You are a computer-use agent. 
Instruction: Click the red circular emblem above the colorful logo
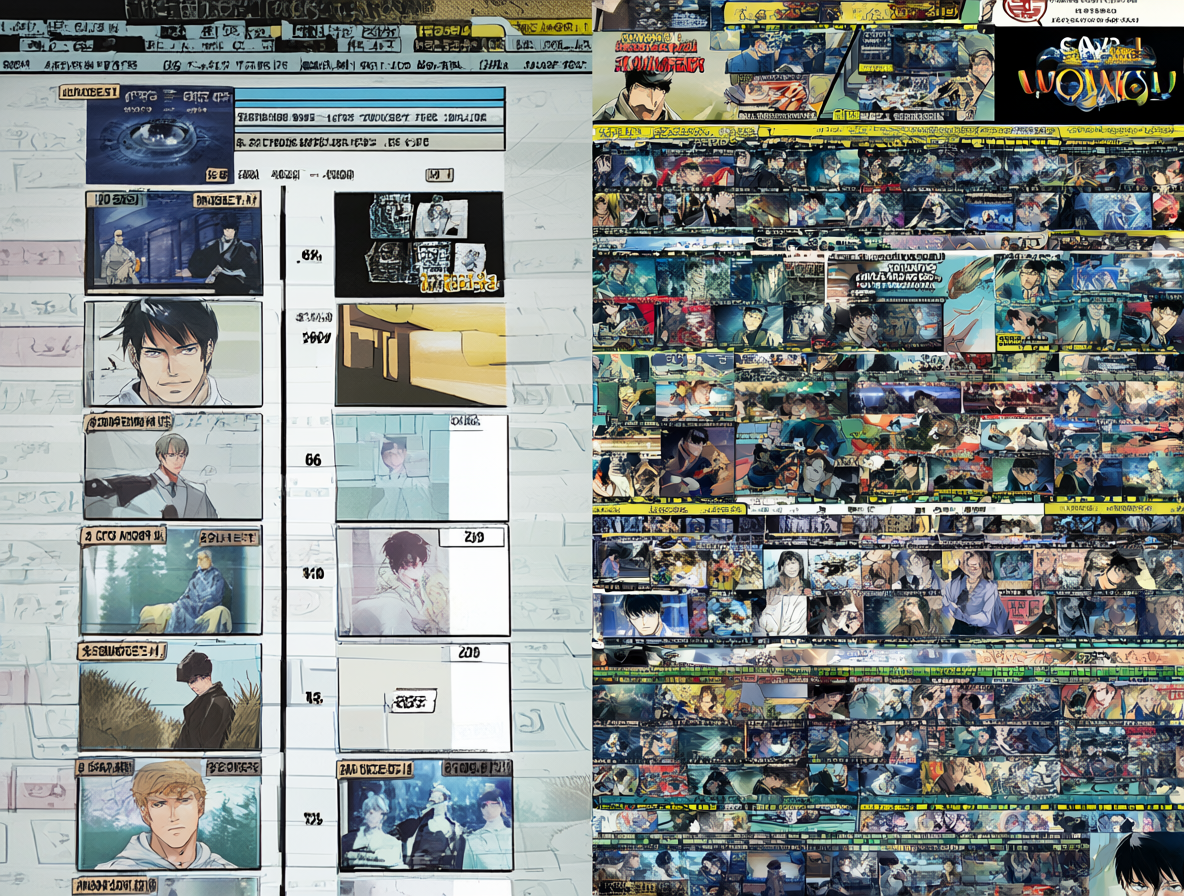1024,10
